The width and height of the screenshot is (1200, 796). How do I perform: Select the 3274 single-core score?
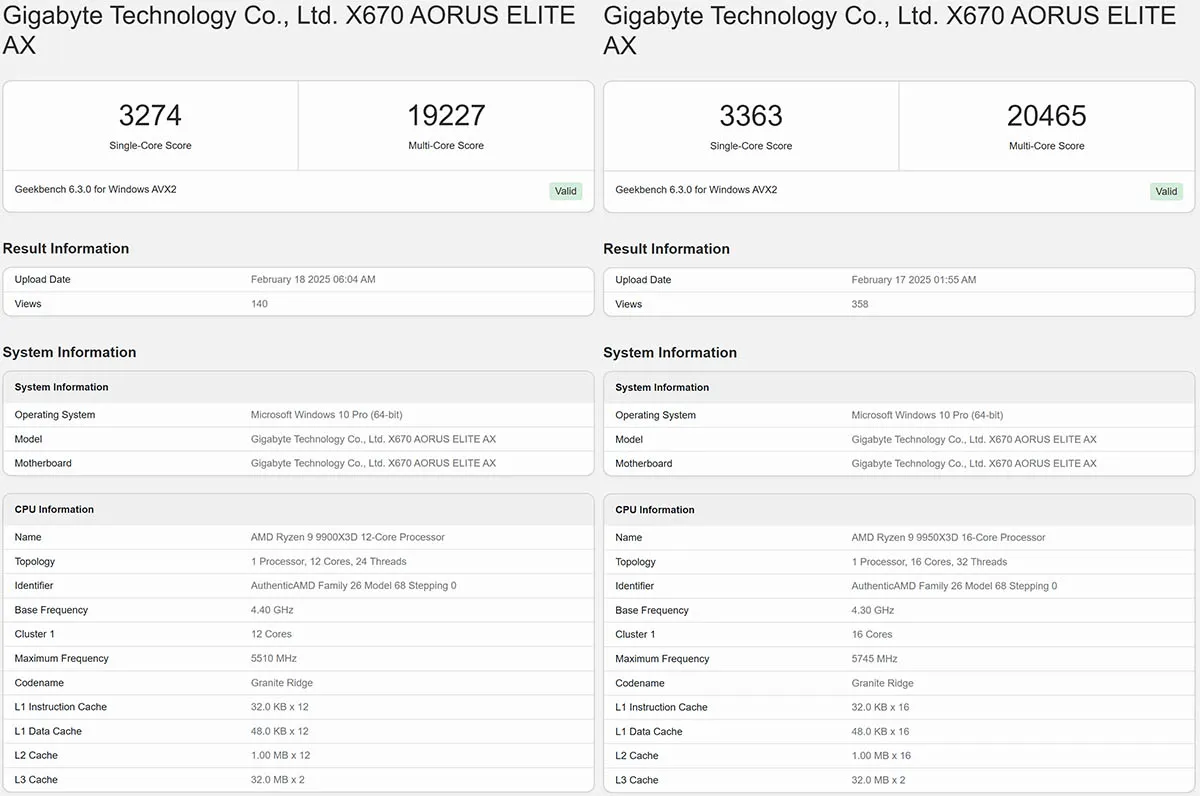pyautogui.click(x=150, y=116)
